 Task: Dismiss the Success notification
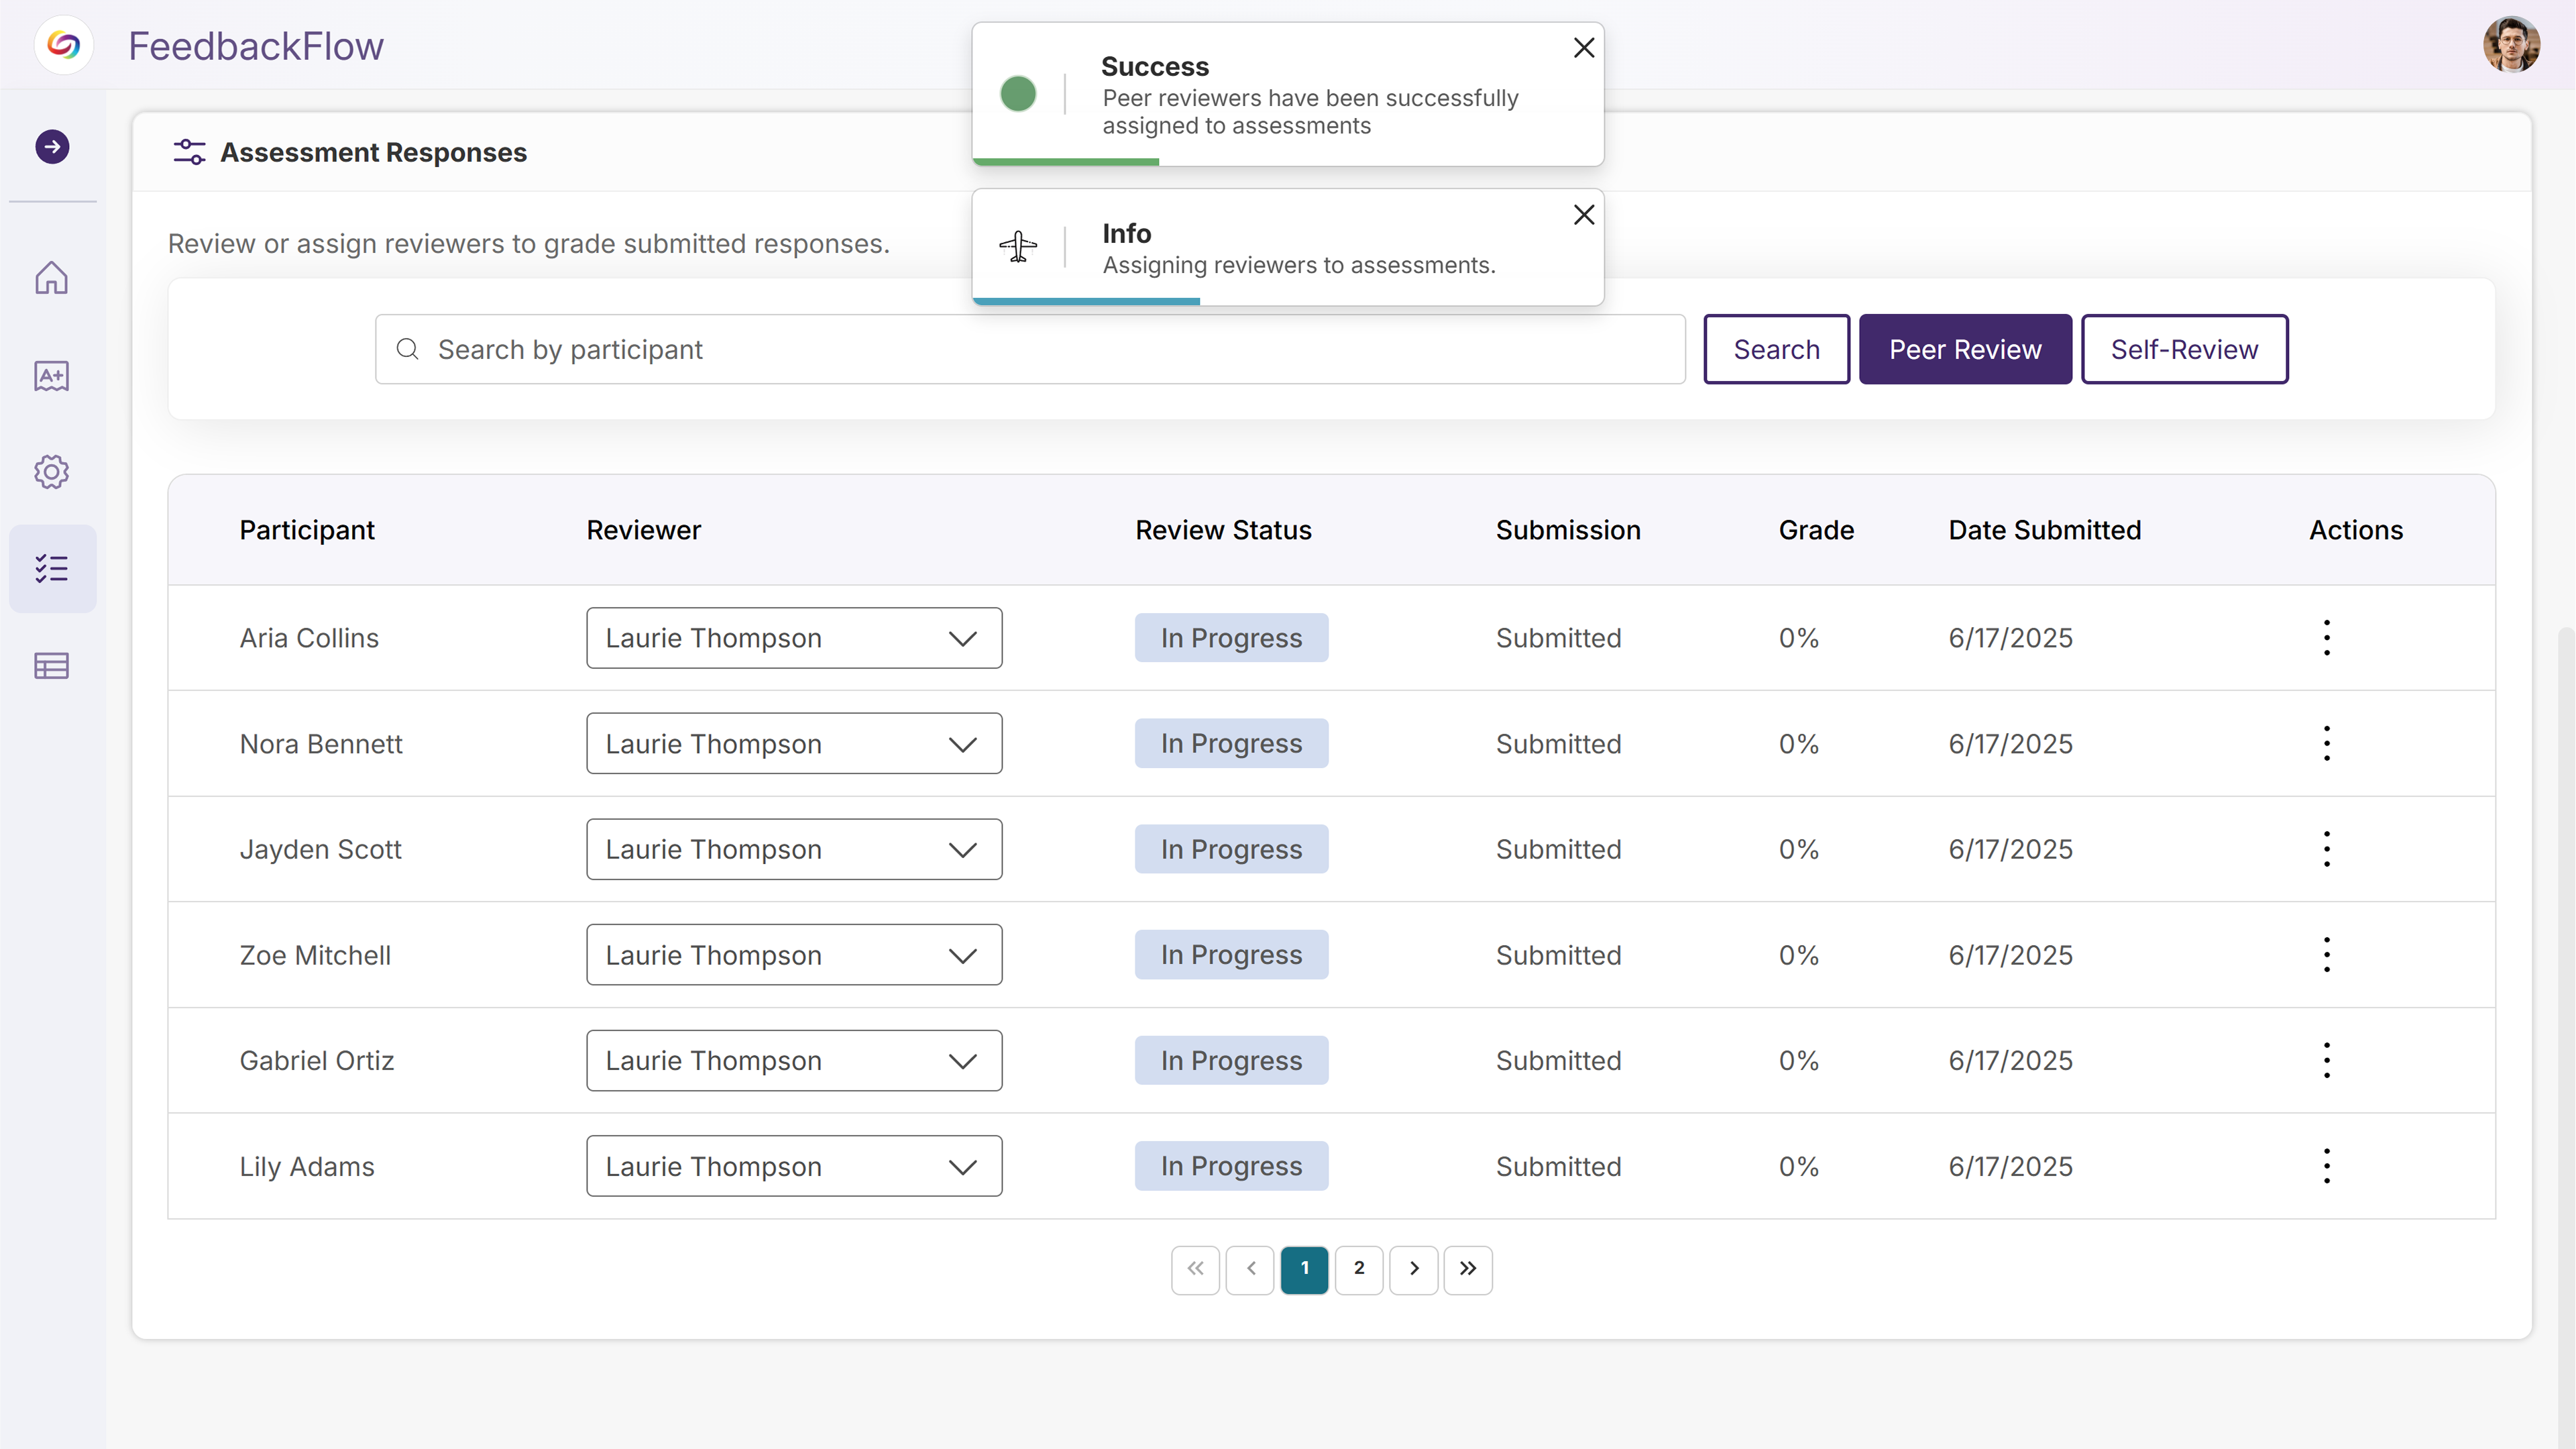click(x=1583, y=48)
